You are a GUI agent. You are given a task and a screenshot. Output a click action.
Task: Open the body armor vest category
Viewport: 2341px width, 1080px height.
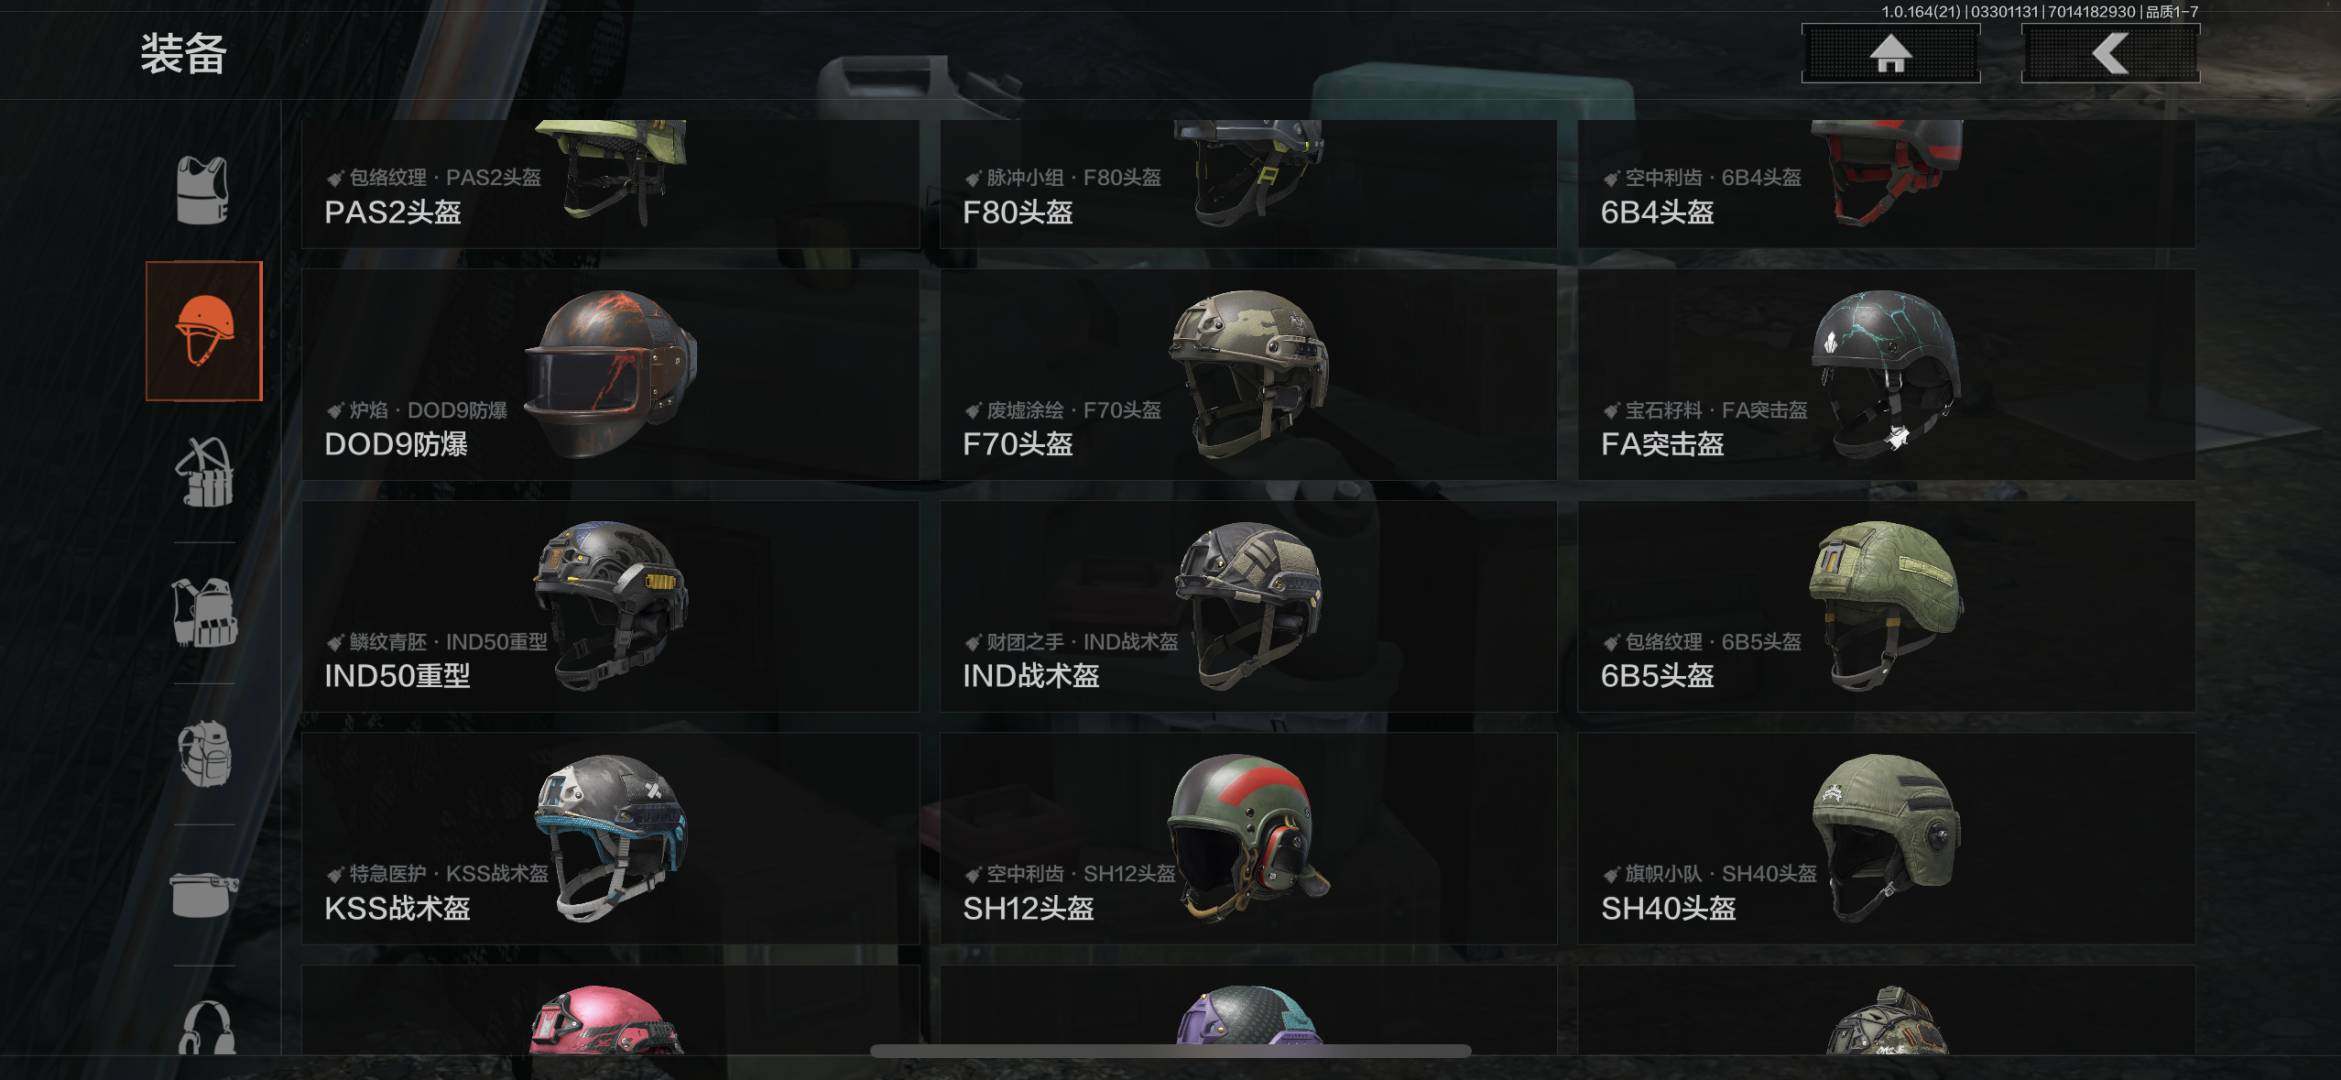point(203,190)
